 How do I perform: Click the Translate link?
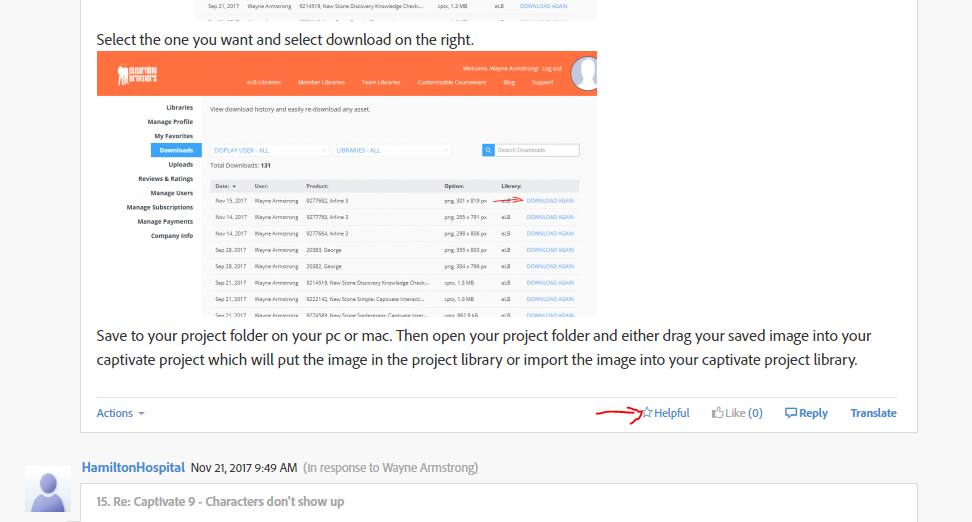click(x=873, y=413)
